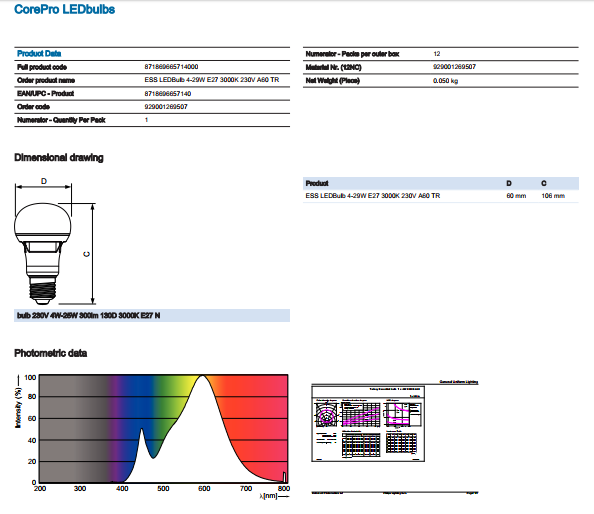This screenshot has height=514, width=594.
Task: Click the 600 tick on the wavelength axis
Action: [x=204, y=489]
